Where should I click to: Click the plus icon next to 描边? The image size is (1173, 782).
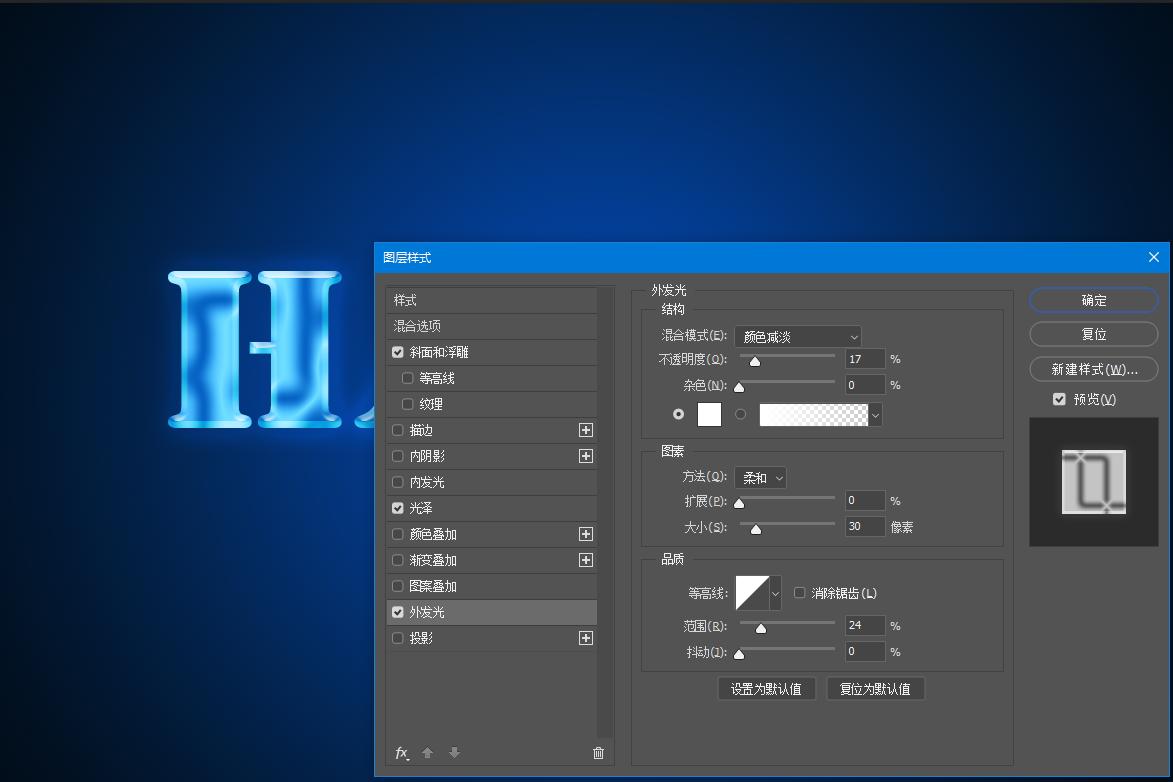click(x=586, y=429)
